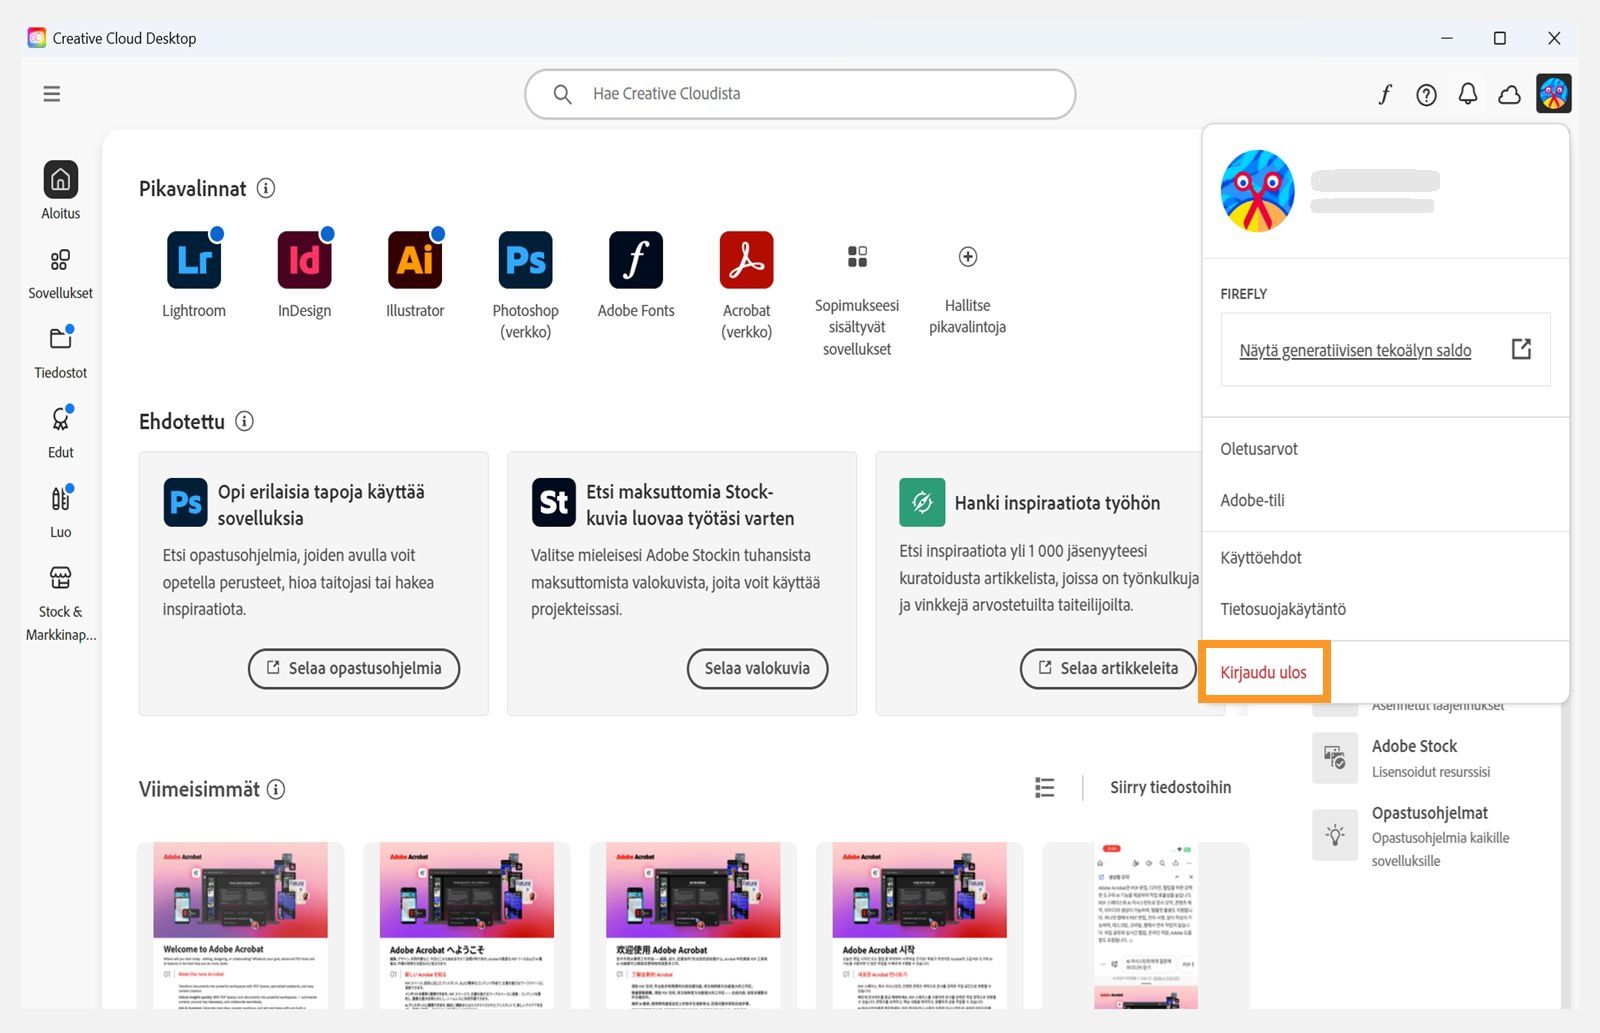
Task: Open Korean Adobe Acrobat 시작 thumbnail
Action: pyautogui.click(x=919, y=925)
